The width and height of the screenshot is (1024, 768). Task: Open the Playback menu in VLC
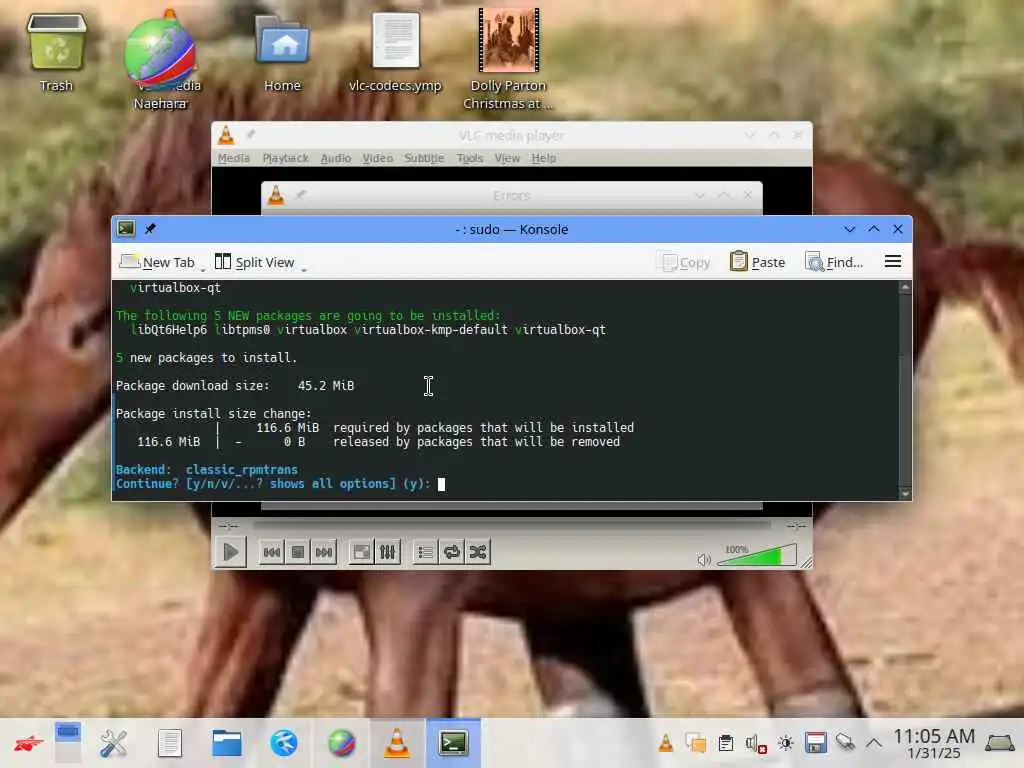click(285, 158)
